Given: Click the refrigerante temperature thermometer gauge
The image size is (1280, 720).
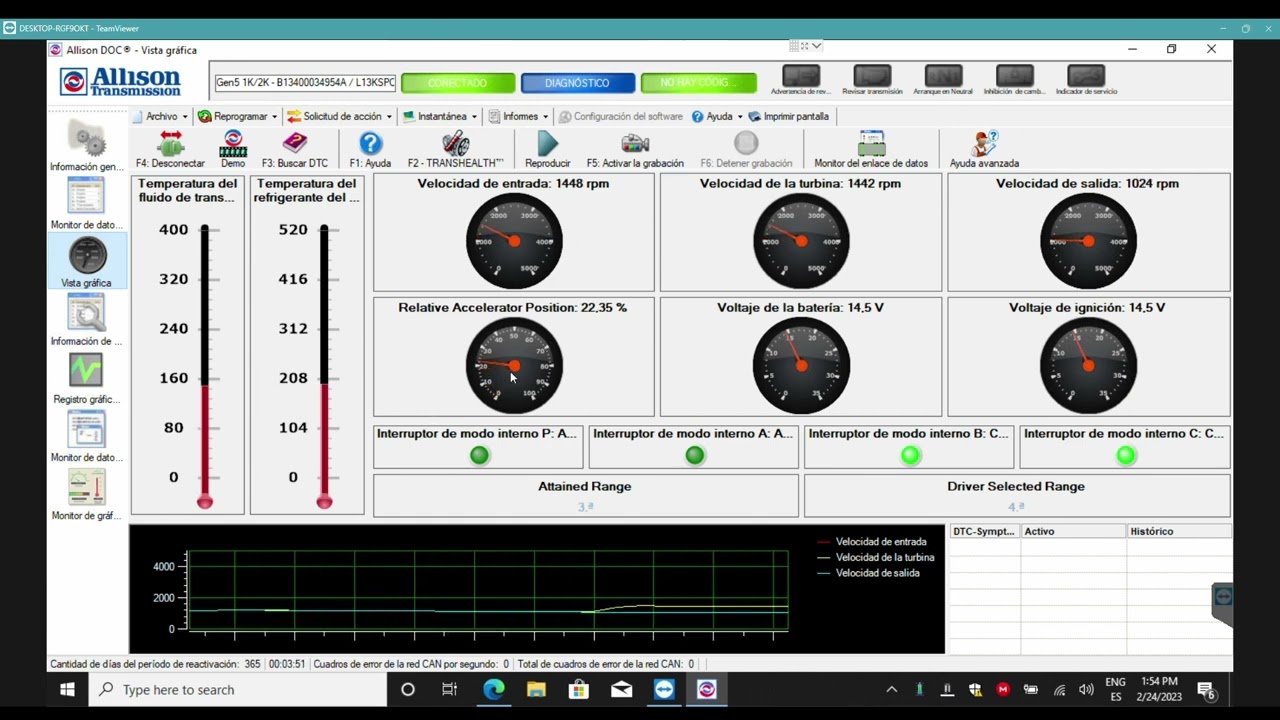Looking at the screenshot, I should click(x=324, y=365).
